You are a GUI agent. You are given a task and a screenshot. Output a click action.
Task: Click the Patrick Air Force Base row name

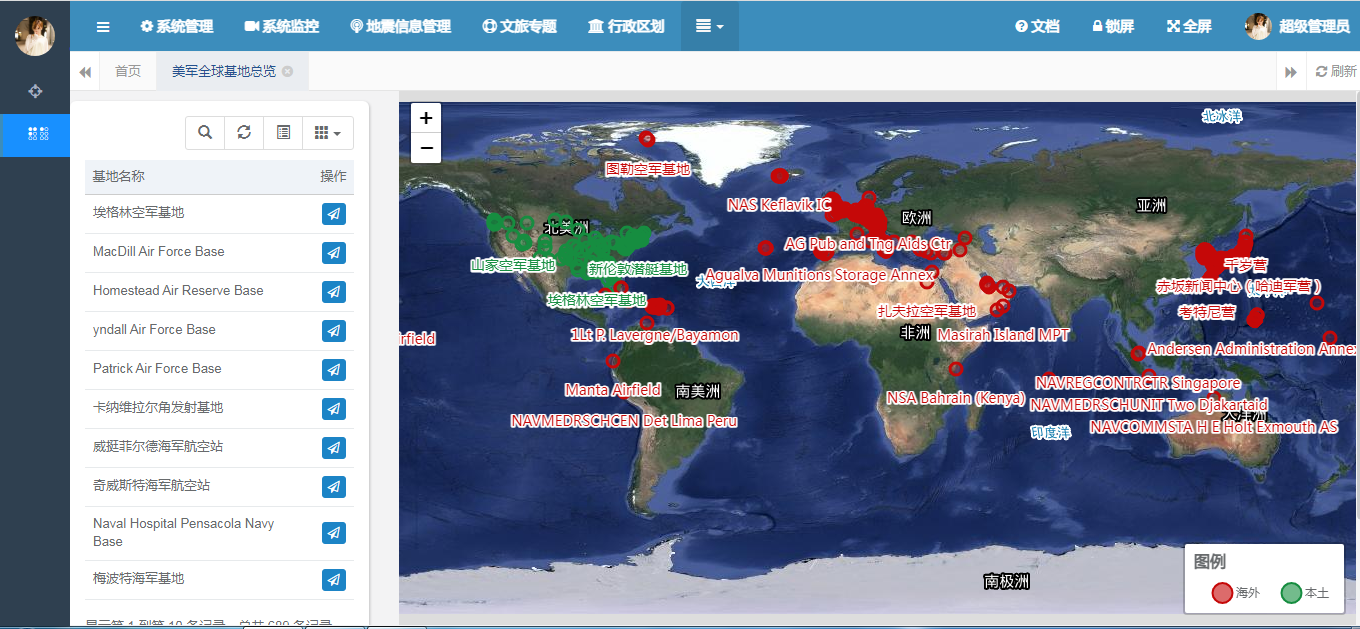pos(157,369)
